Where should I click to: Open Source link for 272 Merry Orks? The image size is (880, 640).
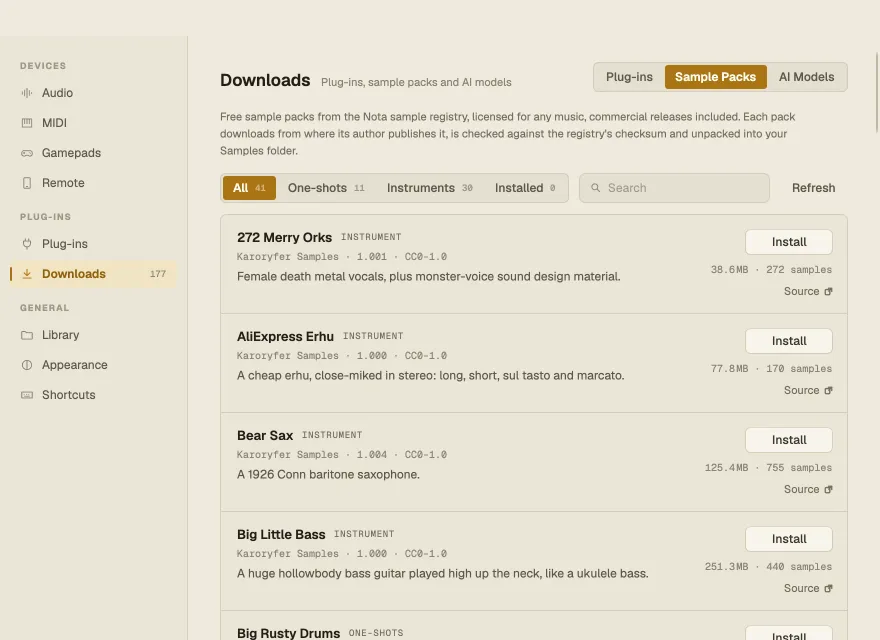click(x=808, y=291)
